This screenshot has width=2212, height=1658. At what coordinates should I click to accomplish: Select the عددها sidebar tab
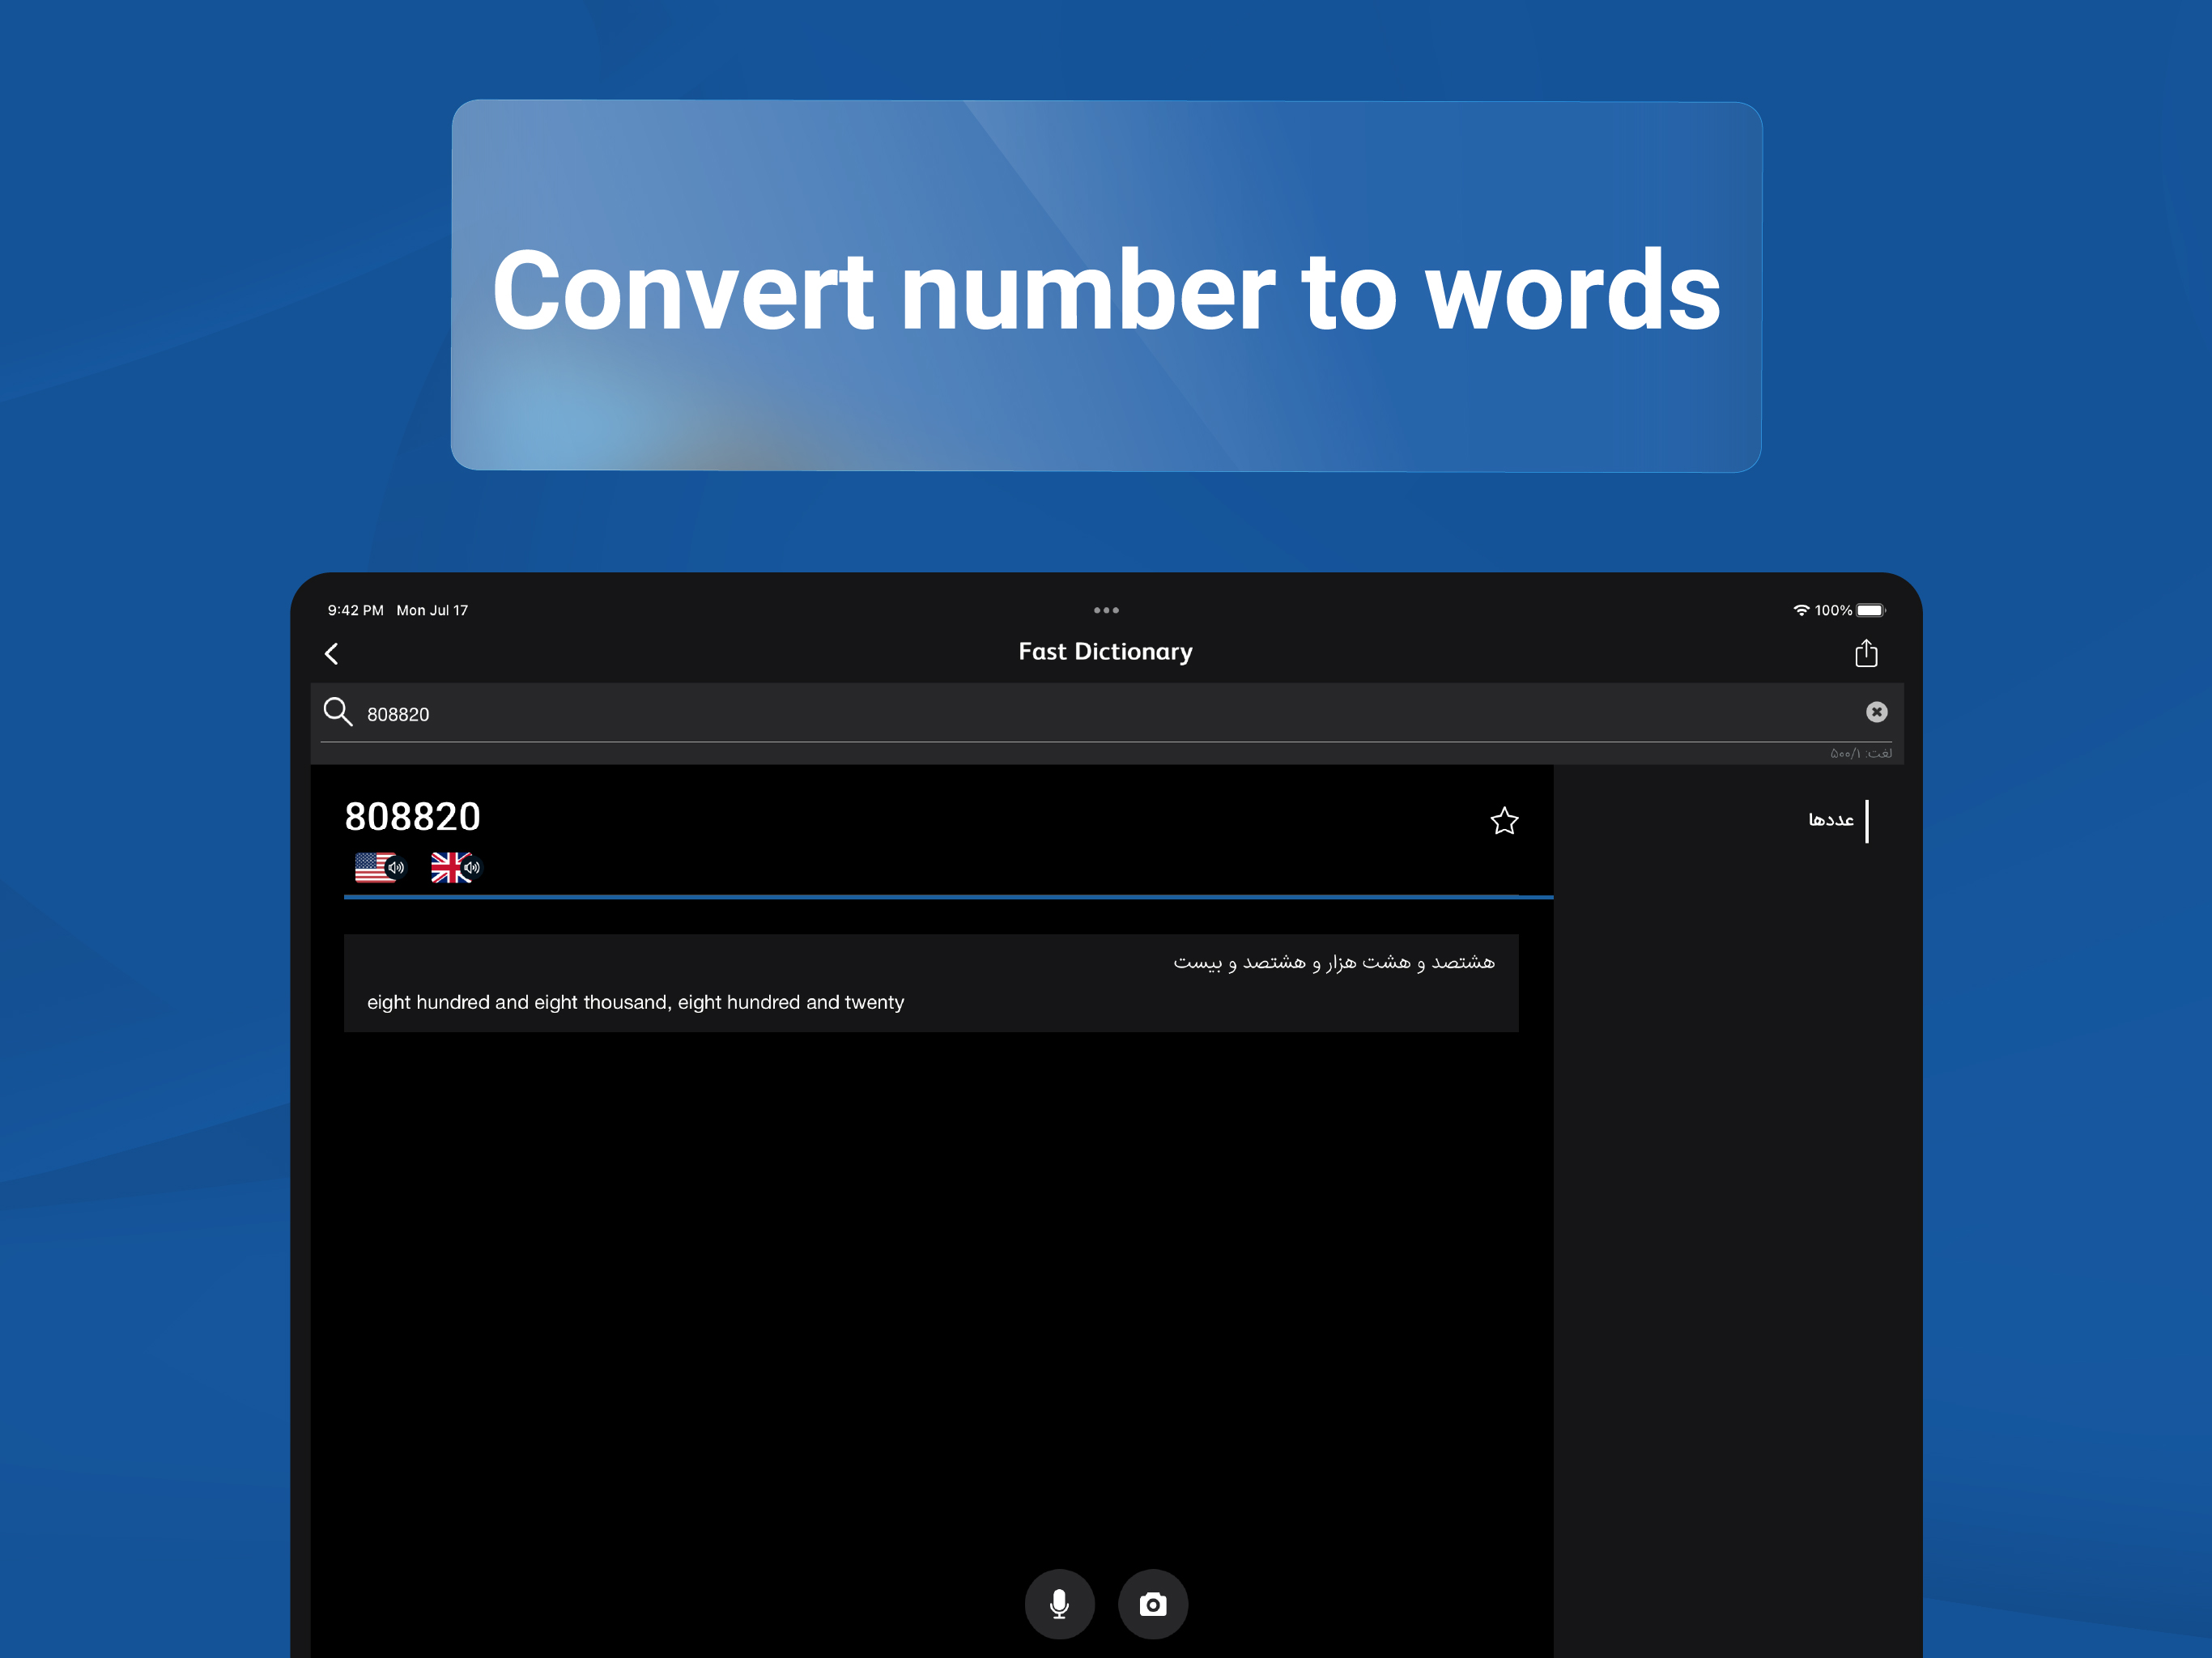[x=1831, y=820]
